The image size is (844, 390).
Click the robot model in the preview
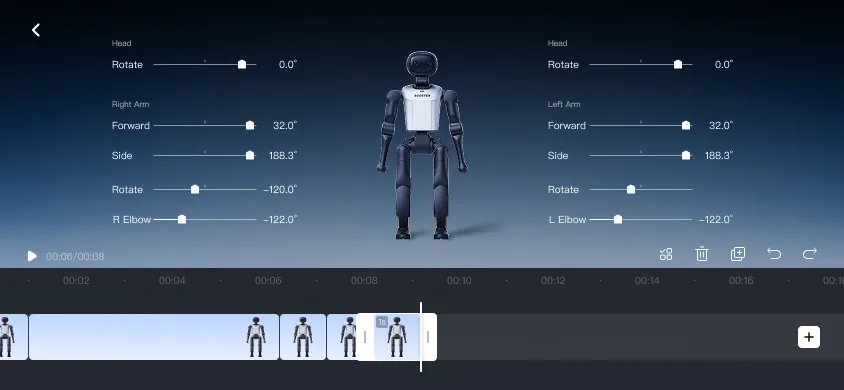[x=422, y=145]
